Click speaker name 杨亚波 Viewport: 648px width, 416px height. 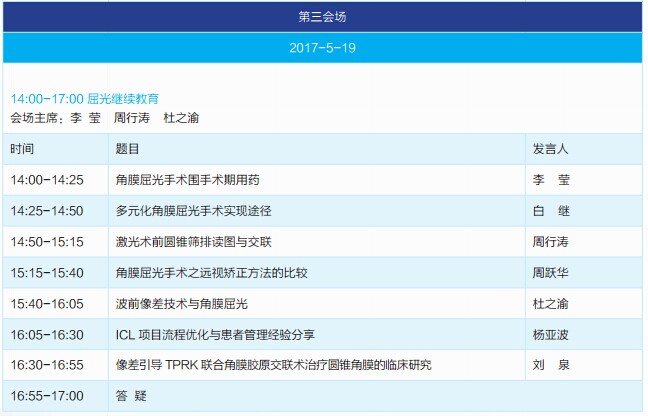pos(551,334)
